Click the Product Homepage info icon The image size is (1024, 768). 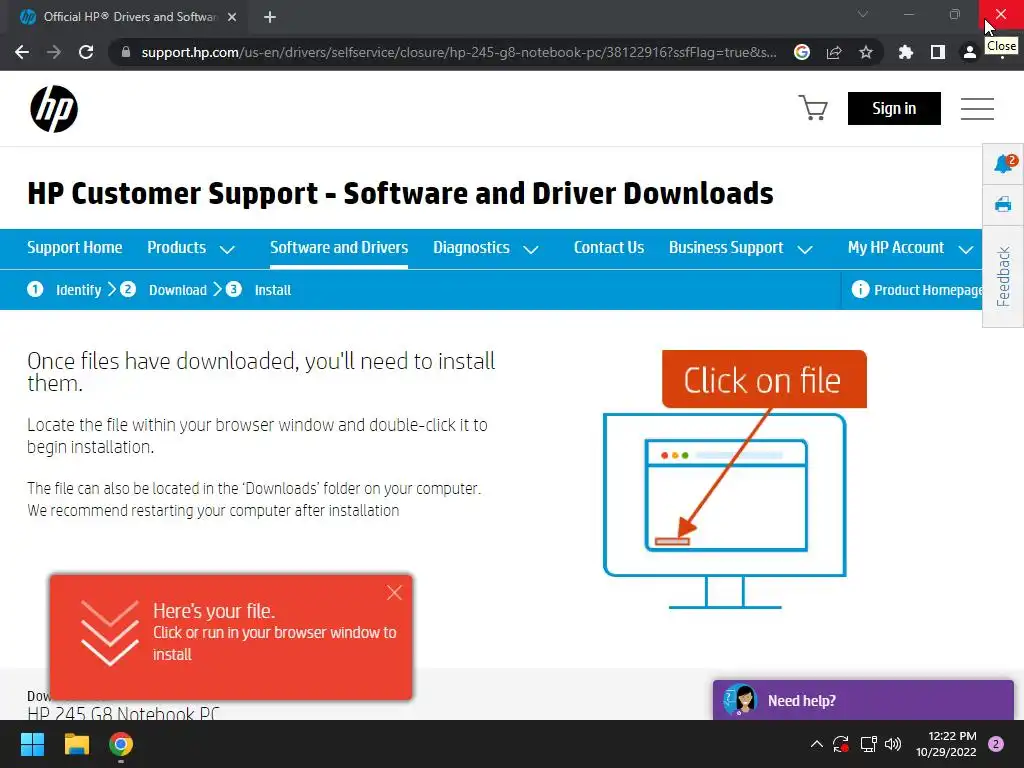(x=860, y=289)
